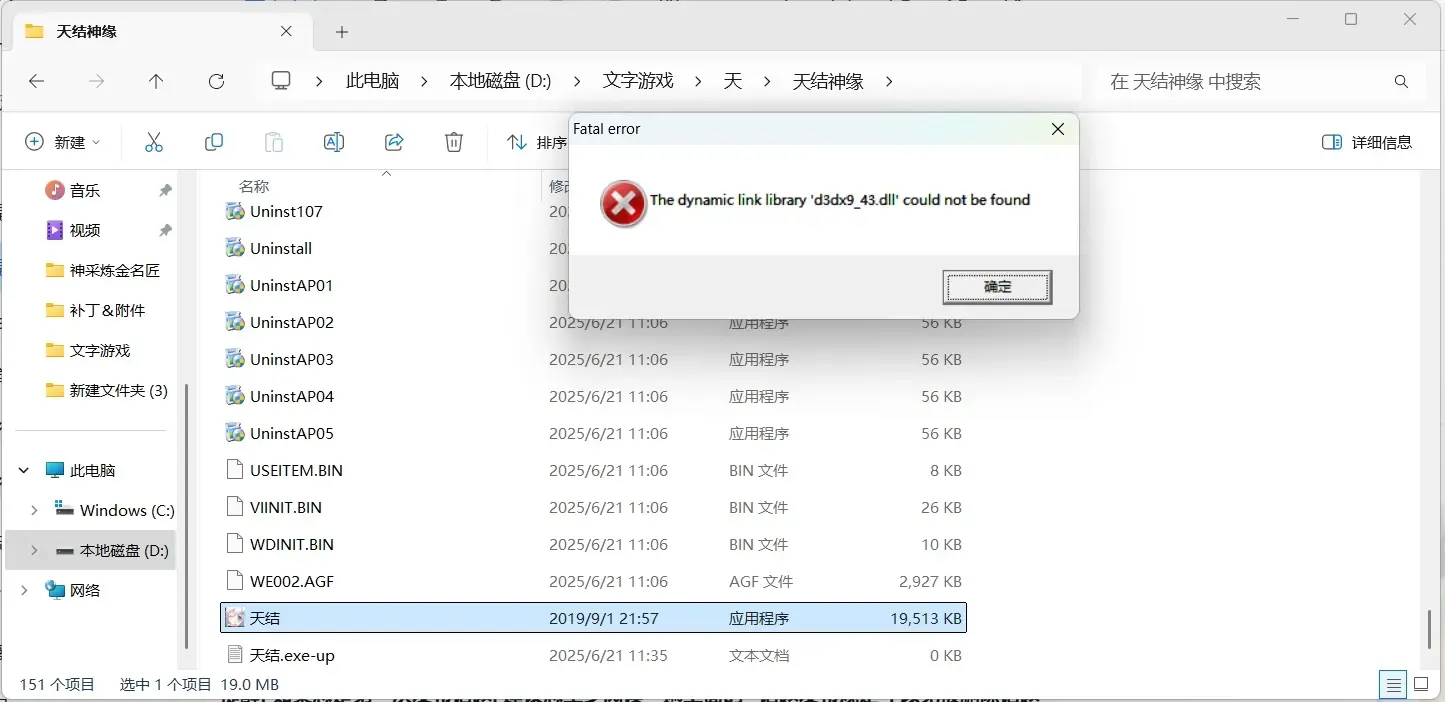This screenshot has width=1445, height=702.
Task: Refresh the current folder view
Action: [x=216, y=82]
